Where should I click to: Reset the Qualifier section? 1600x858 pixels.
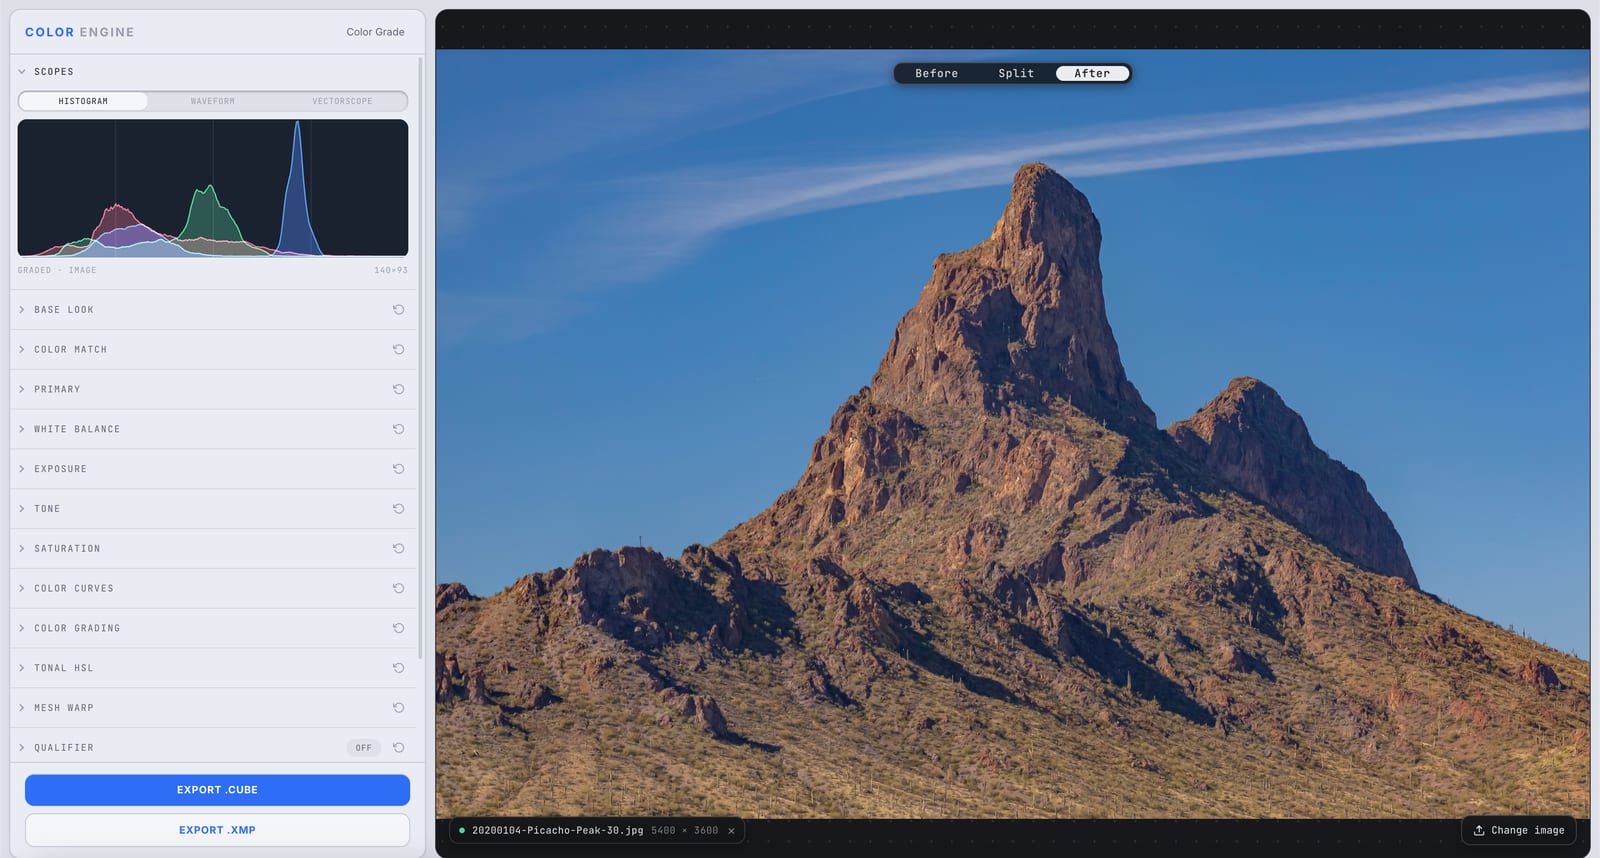pos(398,748)
